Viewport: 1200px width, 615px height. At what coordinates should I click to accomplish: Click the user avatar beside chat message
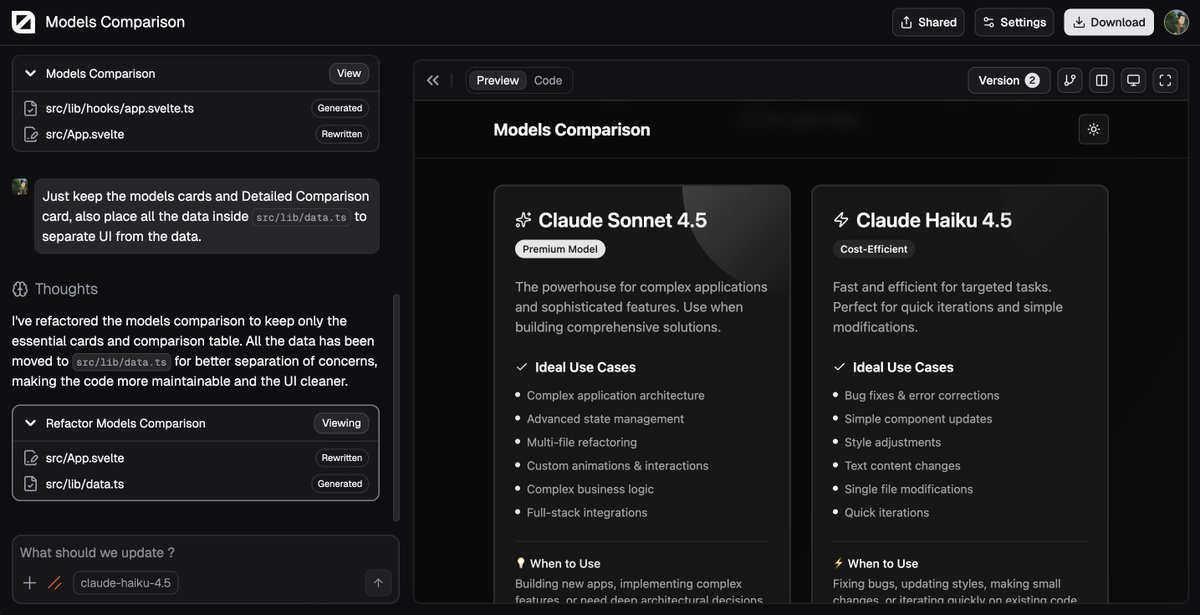point(20,187)
